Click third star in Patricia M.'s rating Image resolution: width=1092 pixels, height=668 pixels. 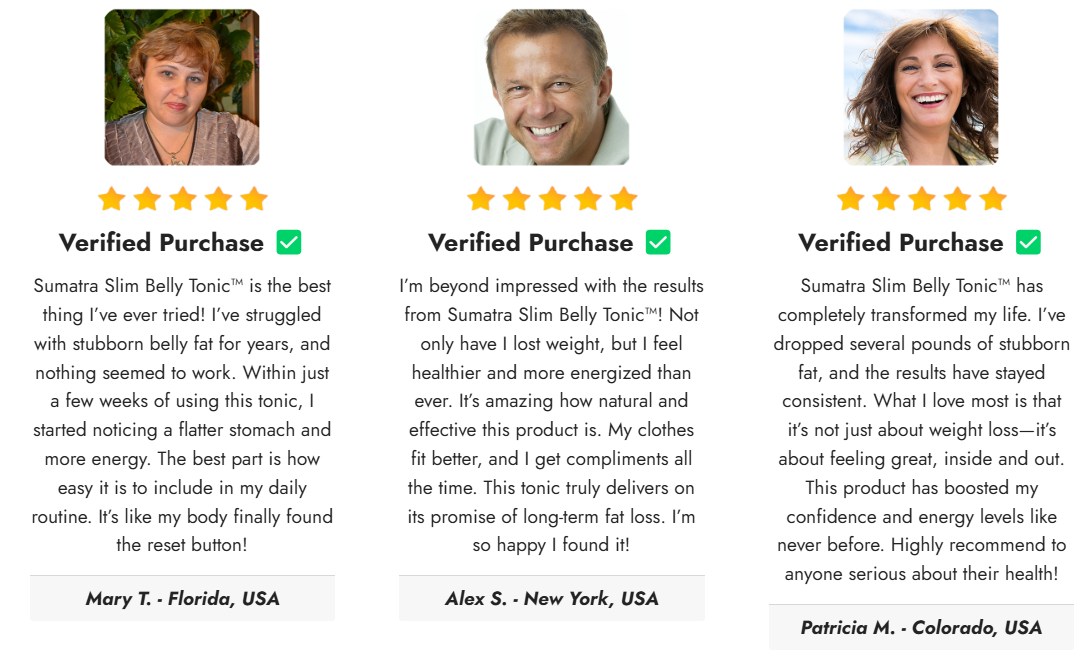point(921,199)
